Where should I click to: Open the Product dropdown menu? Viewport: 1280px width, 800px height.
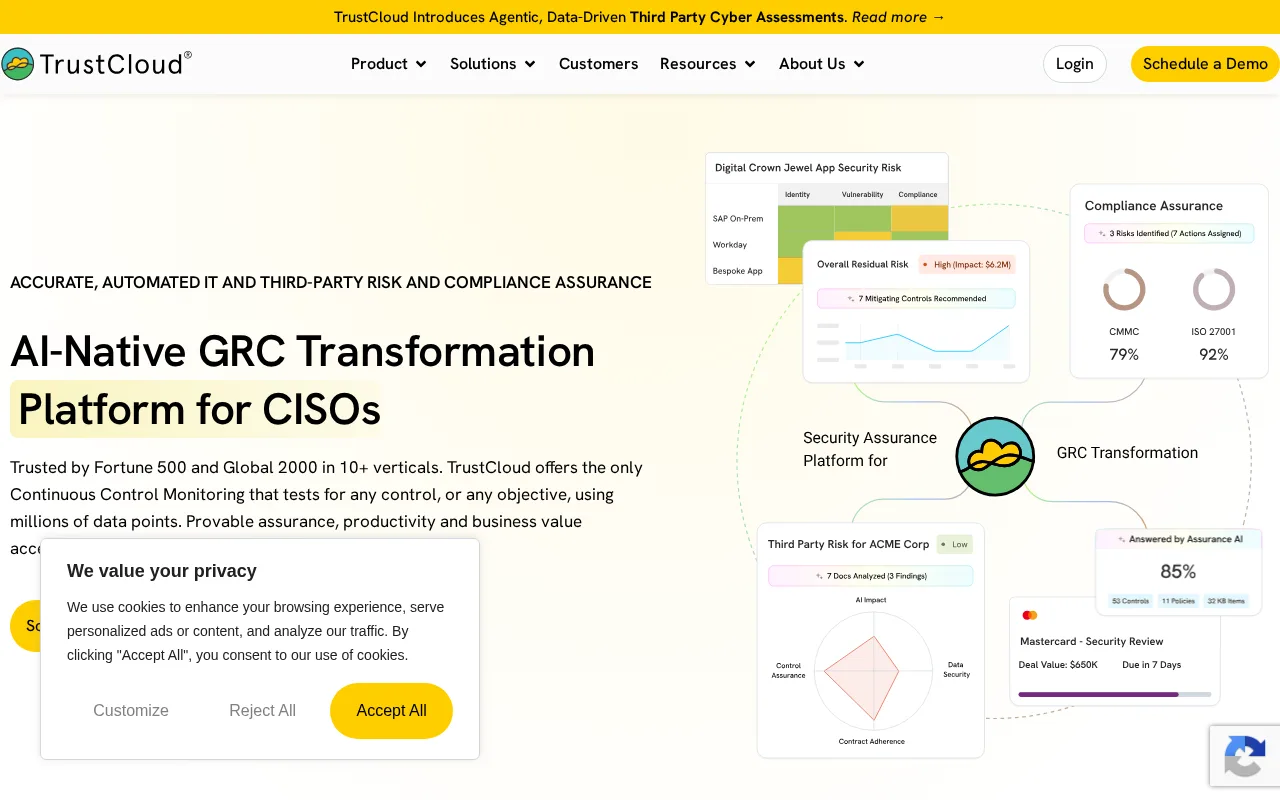click(389, 64)
